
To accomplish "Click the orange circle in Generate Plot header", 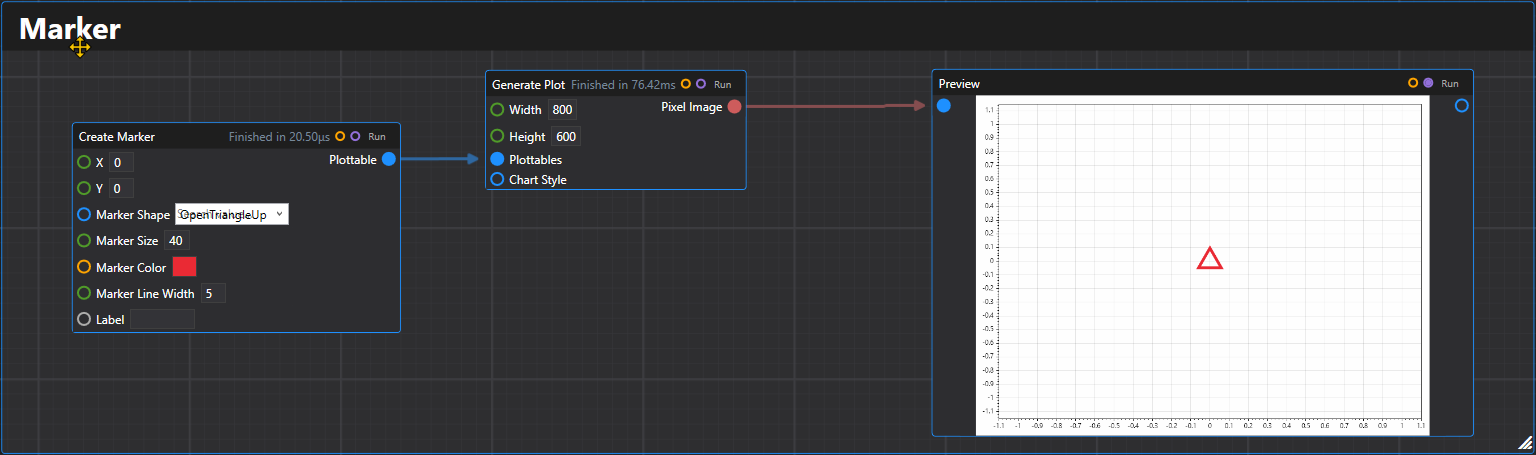I will (686, 84).
